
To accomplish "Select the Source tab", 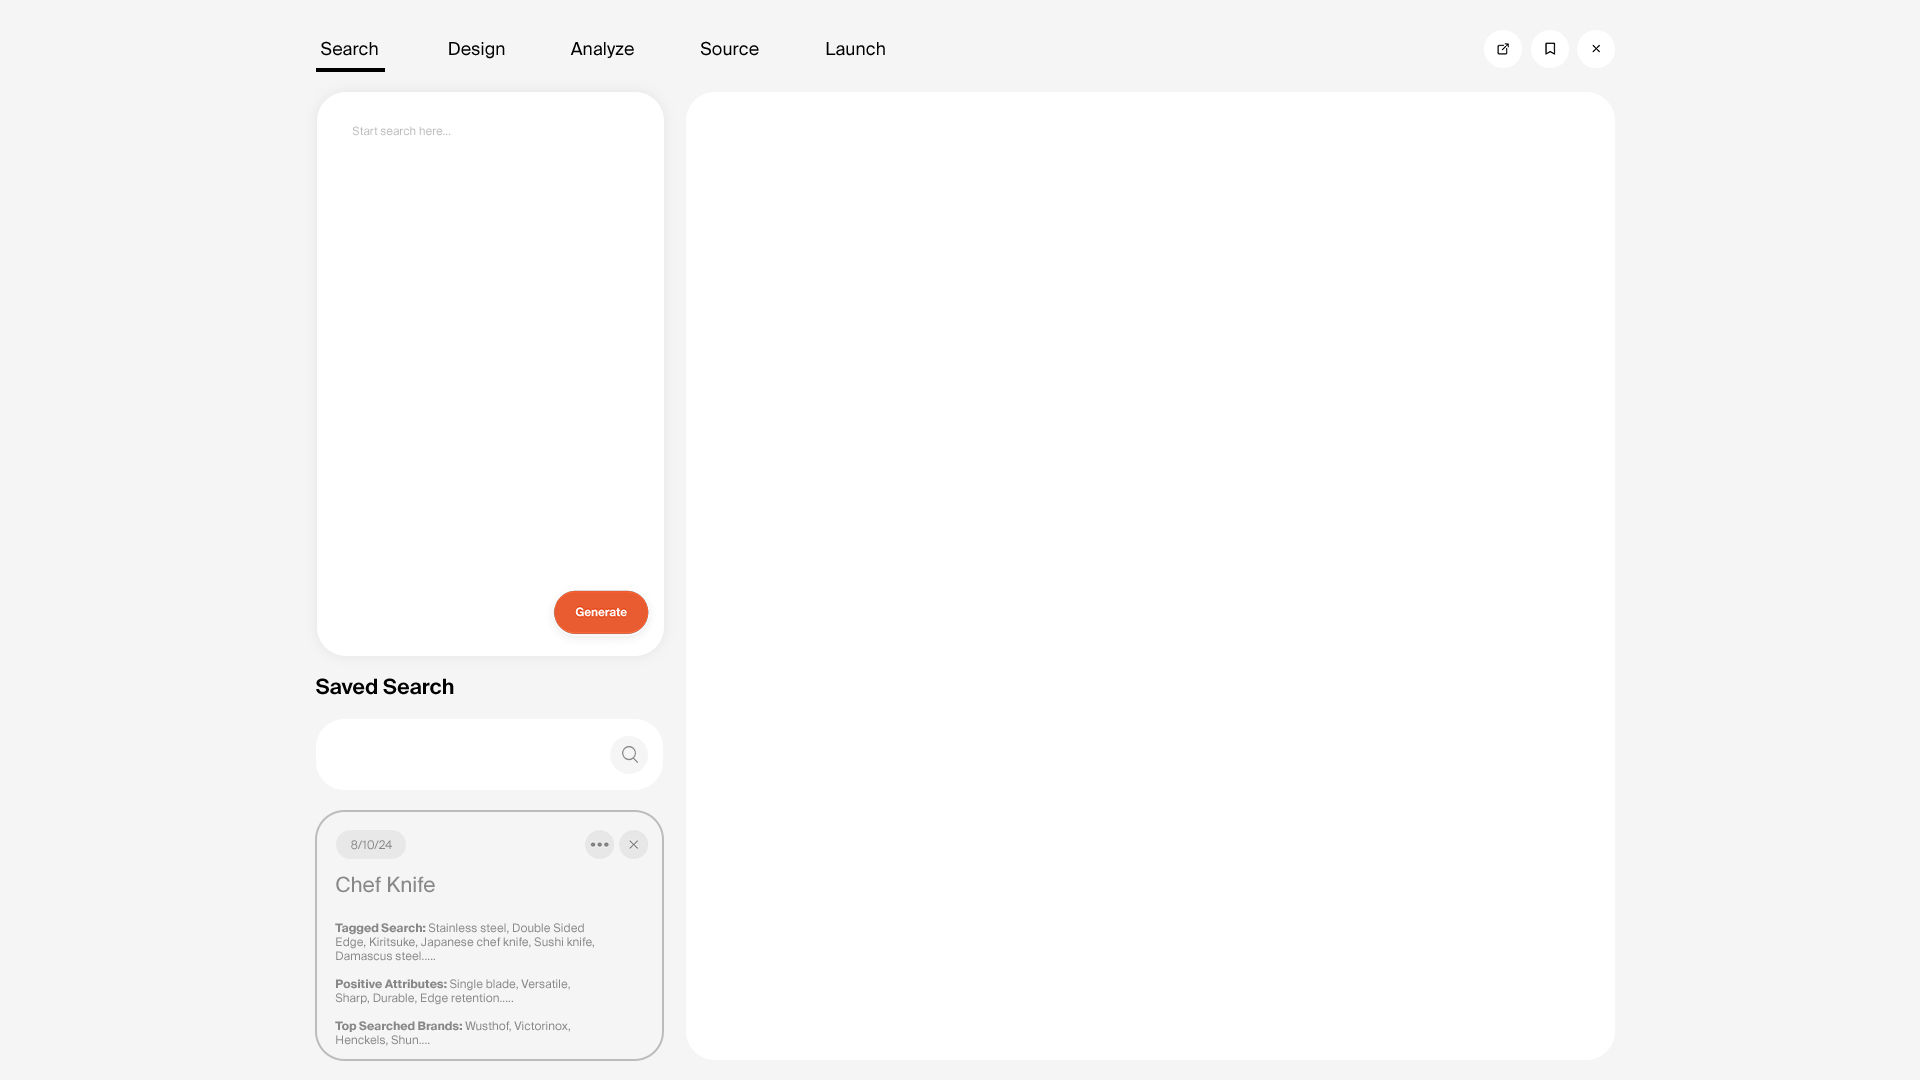I will point(729,49).
